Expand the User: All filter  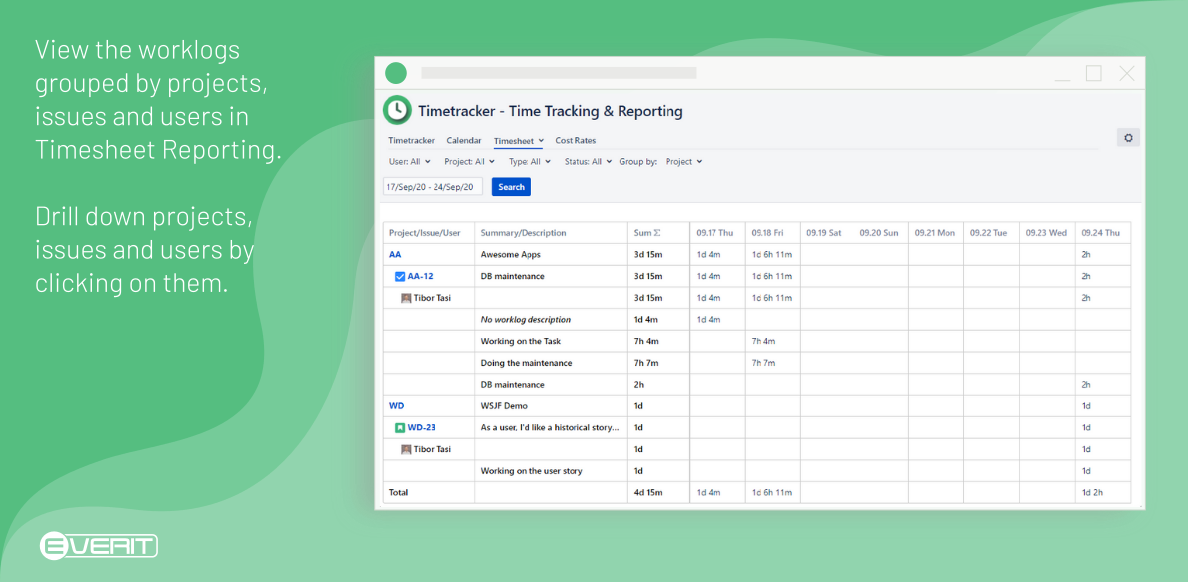(x=409, y=161)
